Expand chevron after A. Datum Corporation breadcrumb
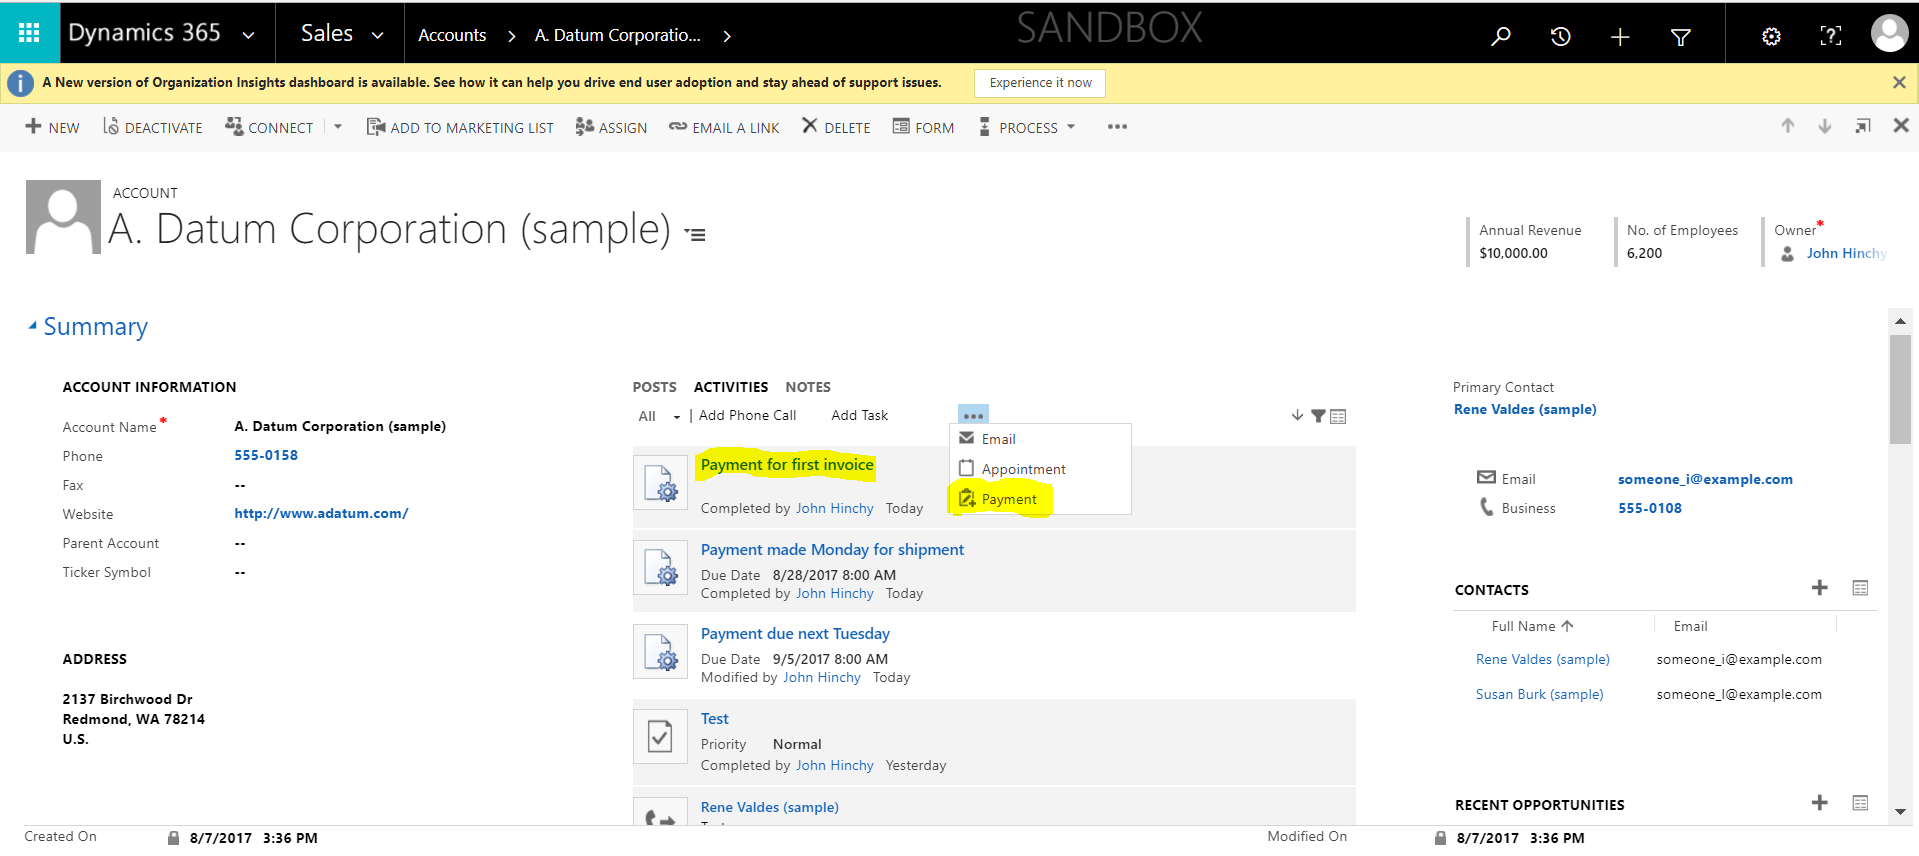 (727, 36)
